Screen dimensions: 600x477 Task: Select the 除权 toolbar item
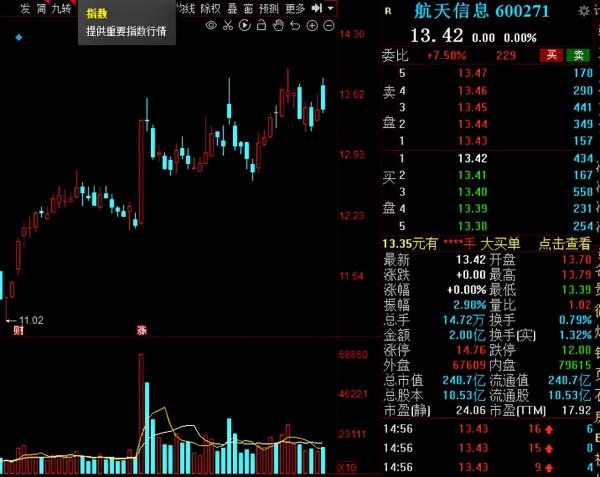click(210, 8)
